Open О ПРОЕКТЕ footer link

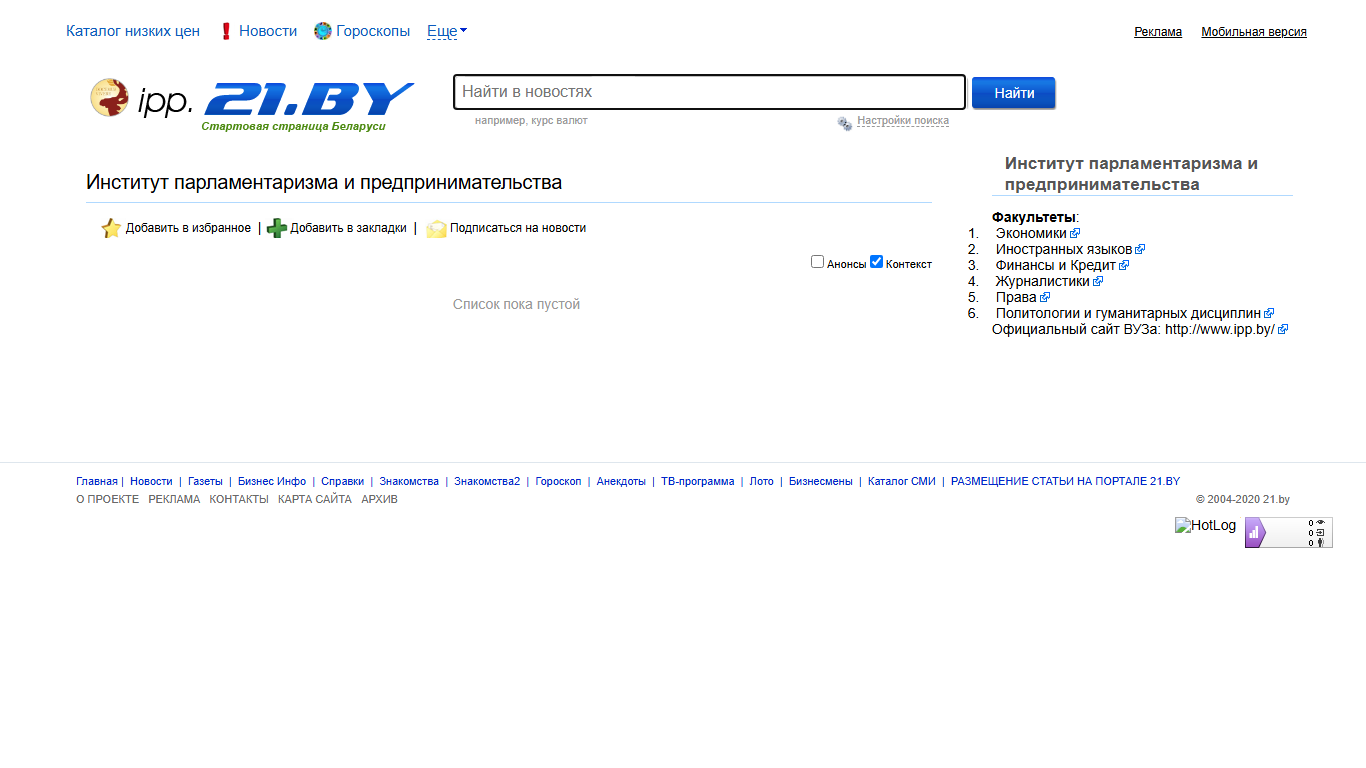[108, 499]
